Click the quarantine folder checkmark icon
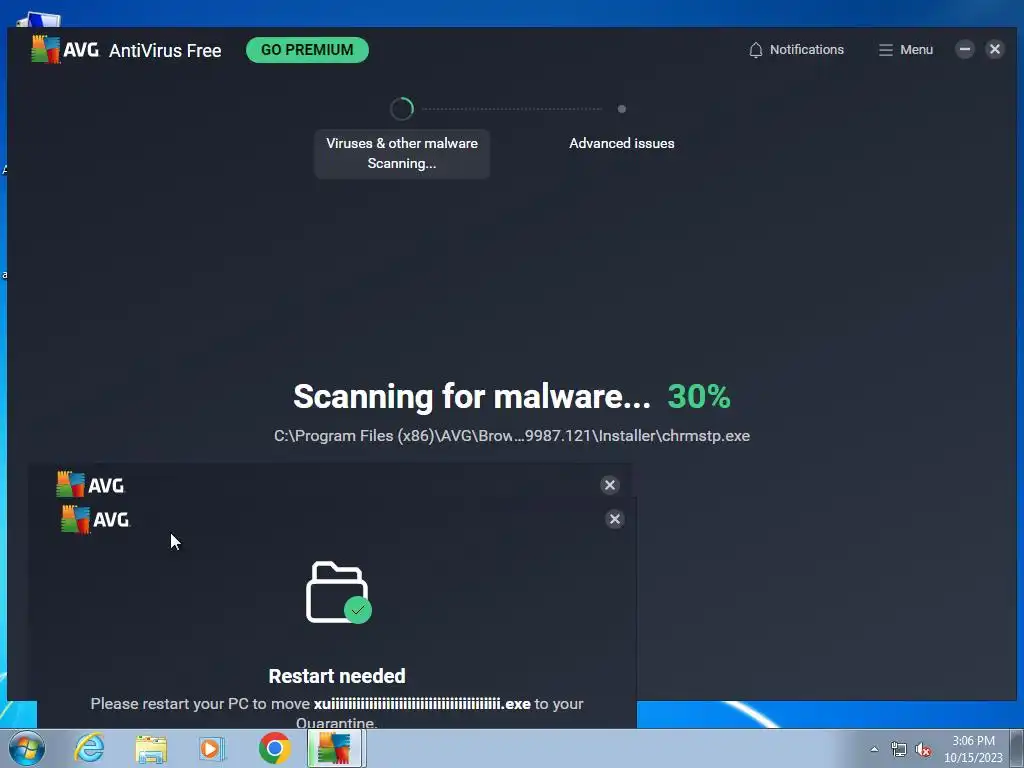The width and height of the screenshot is (1024, 768). (x=338, y=593)
